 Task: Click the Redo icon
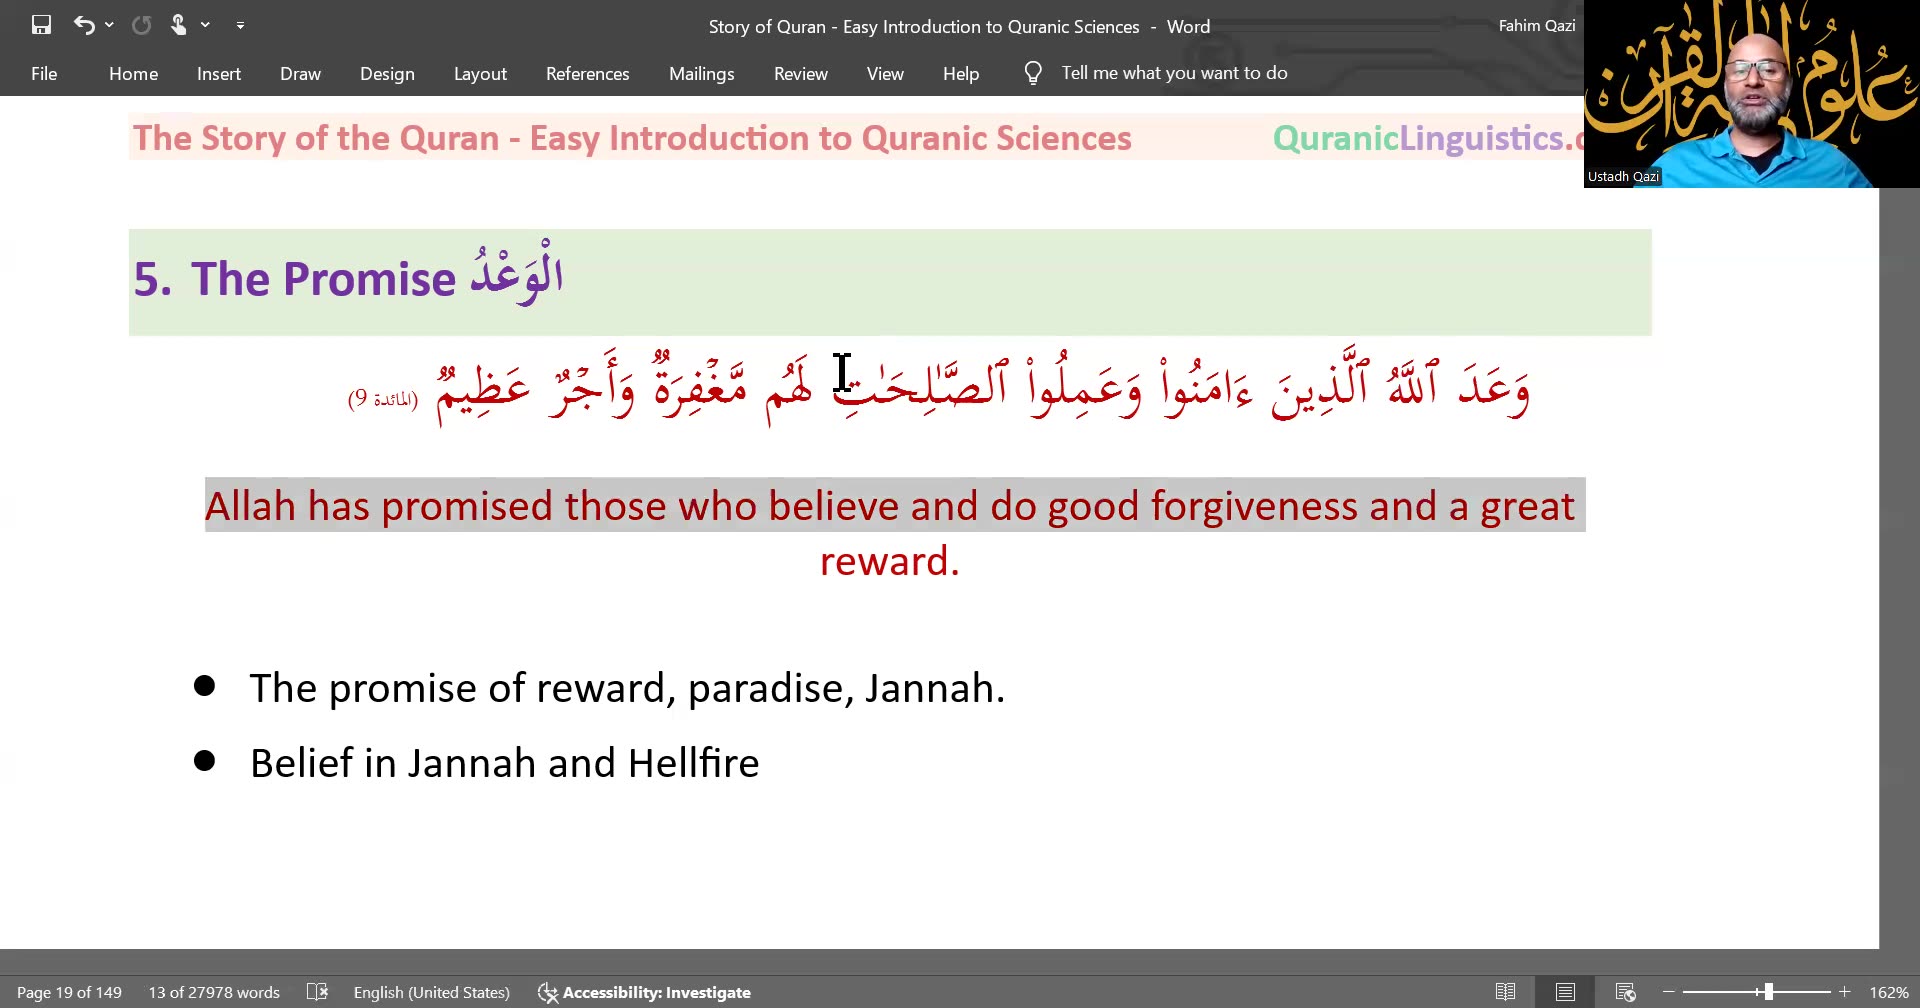(x=141, y=24)
